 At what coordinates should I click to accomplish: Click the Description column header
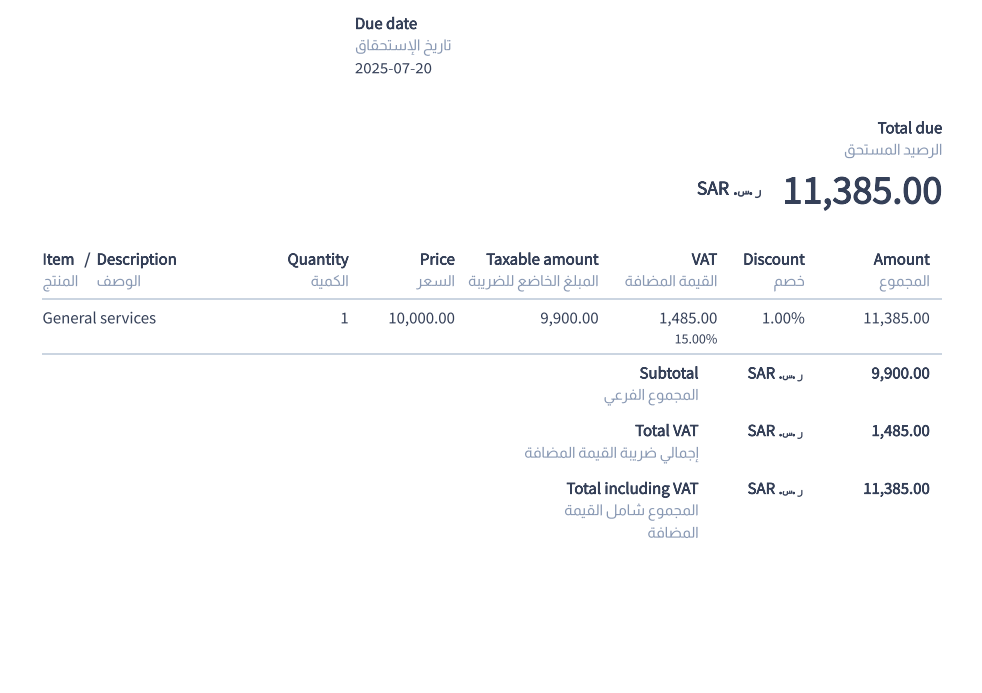[136, 260]
